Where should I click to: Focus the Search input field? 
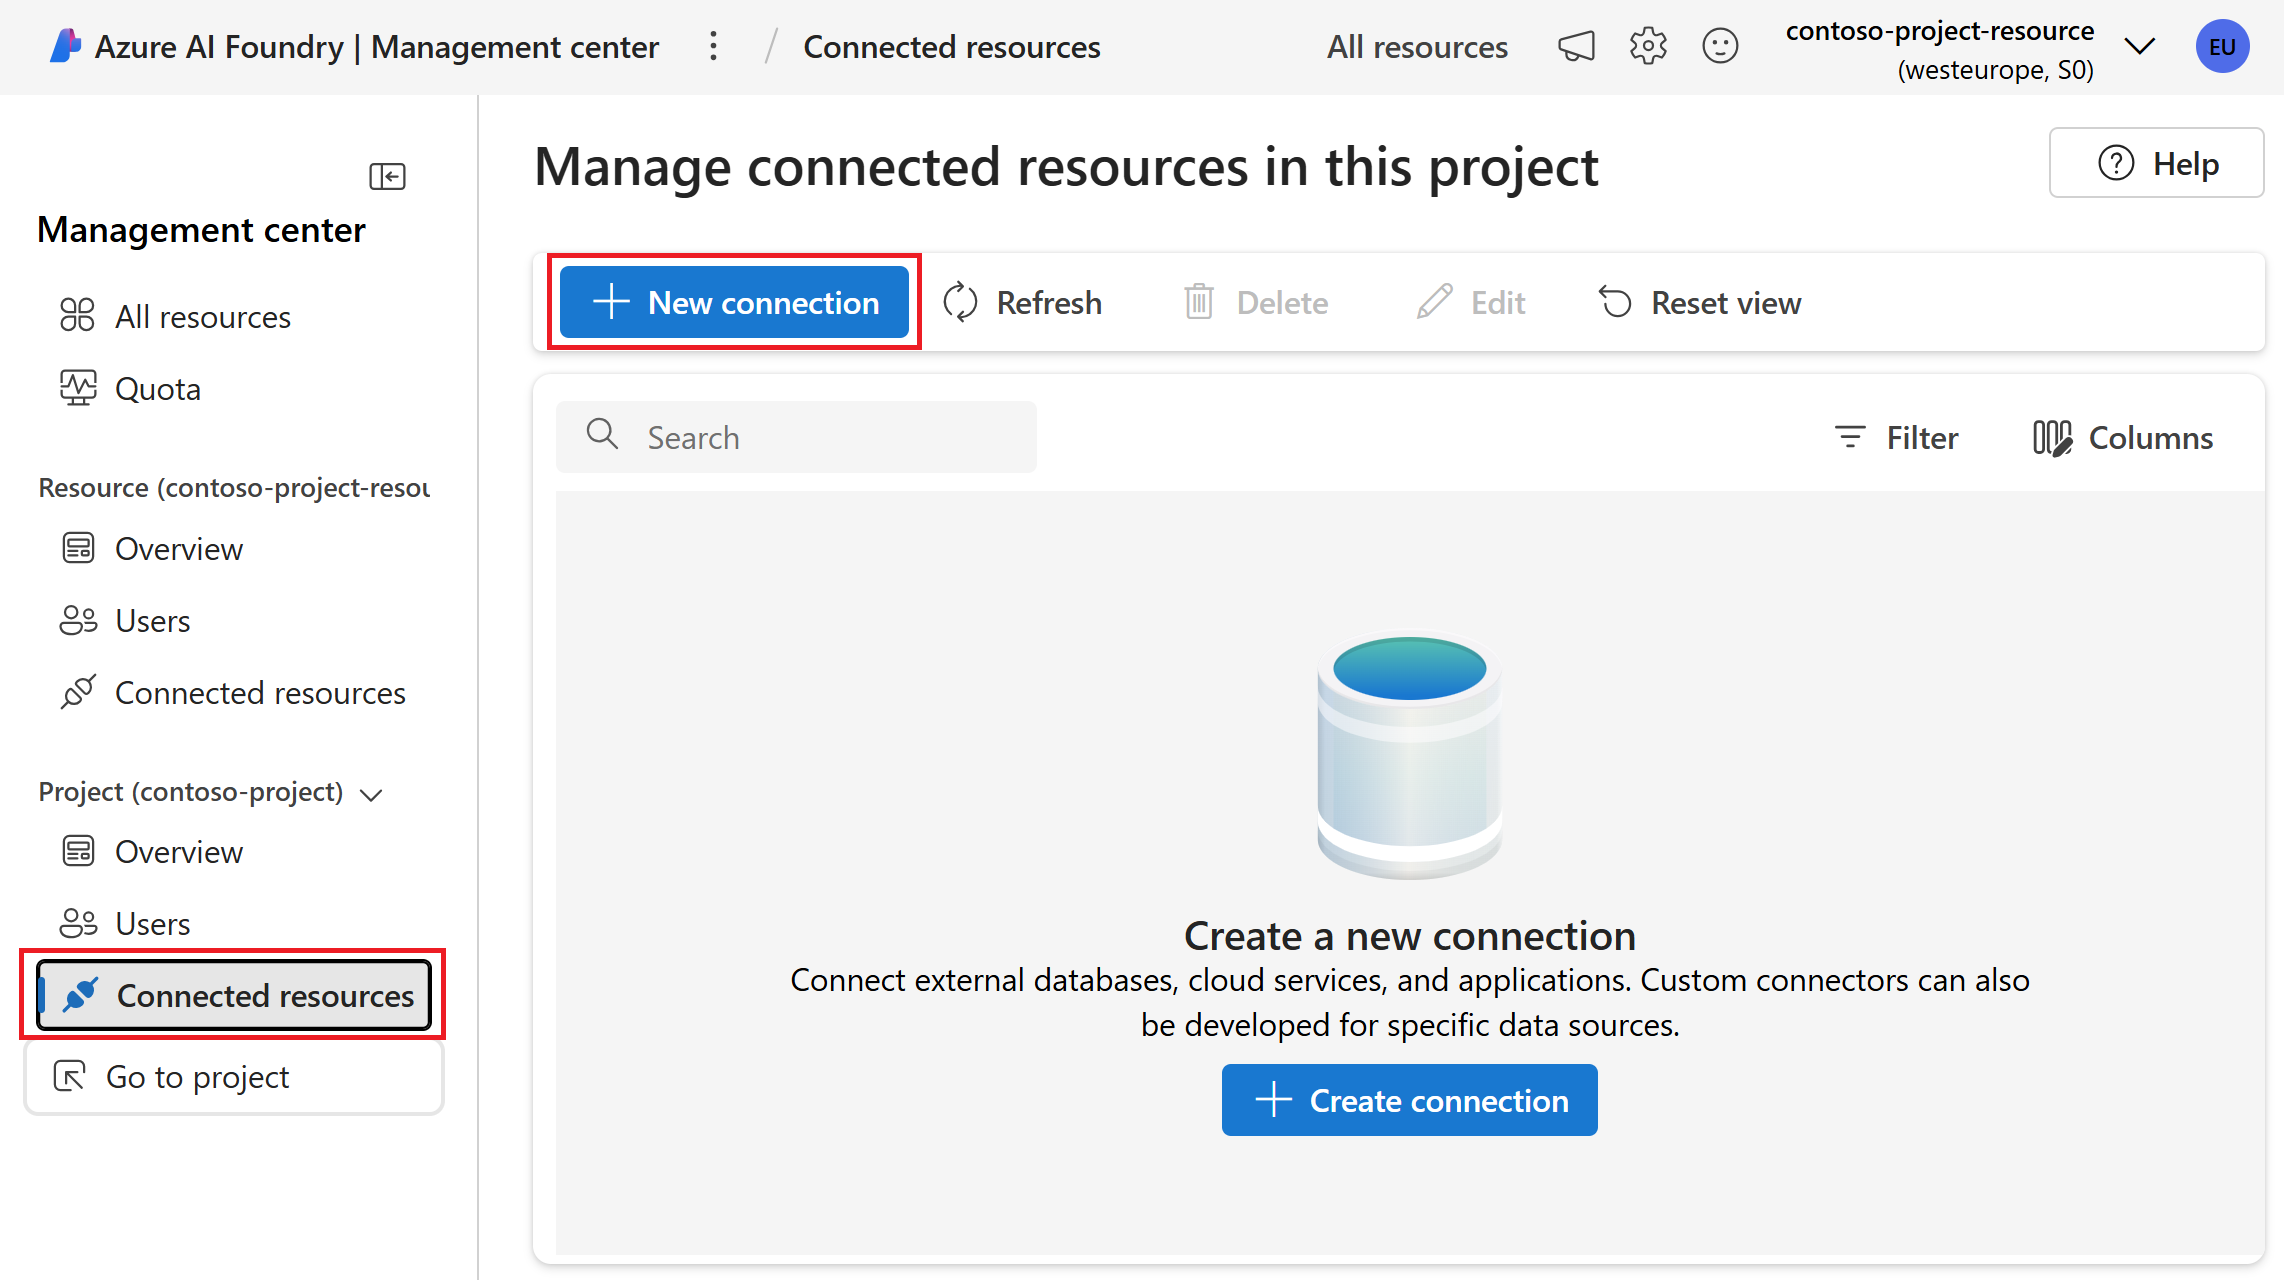point(796,437)
